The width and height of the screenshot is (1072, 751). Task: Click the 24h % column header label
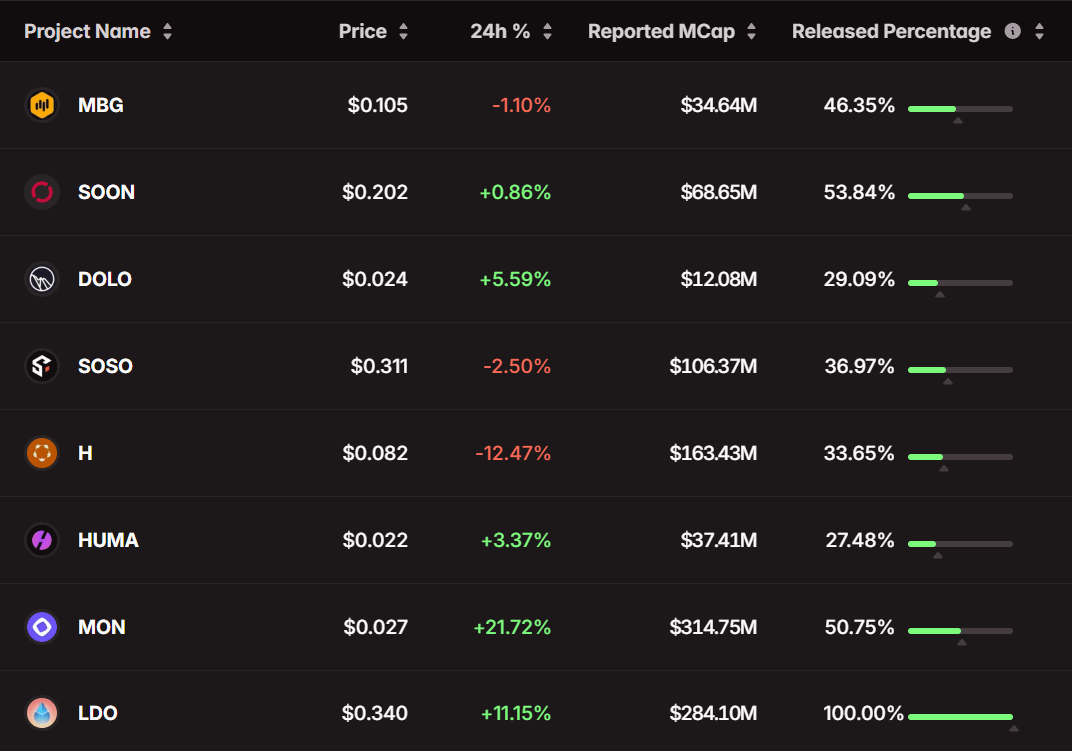point(500,31)
